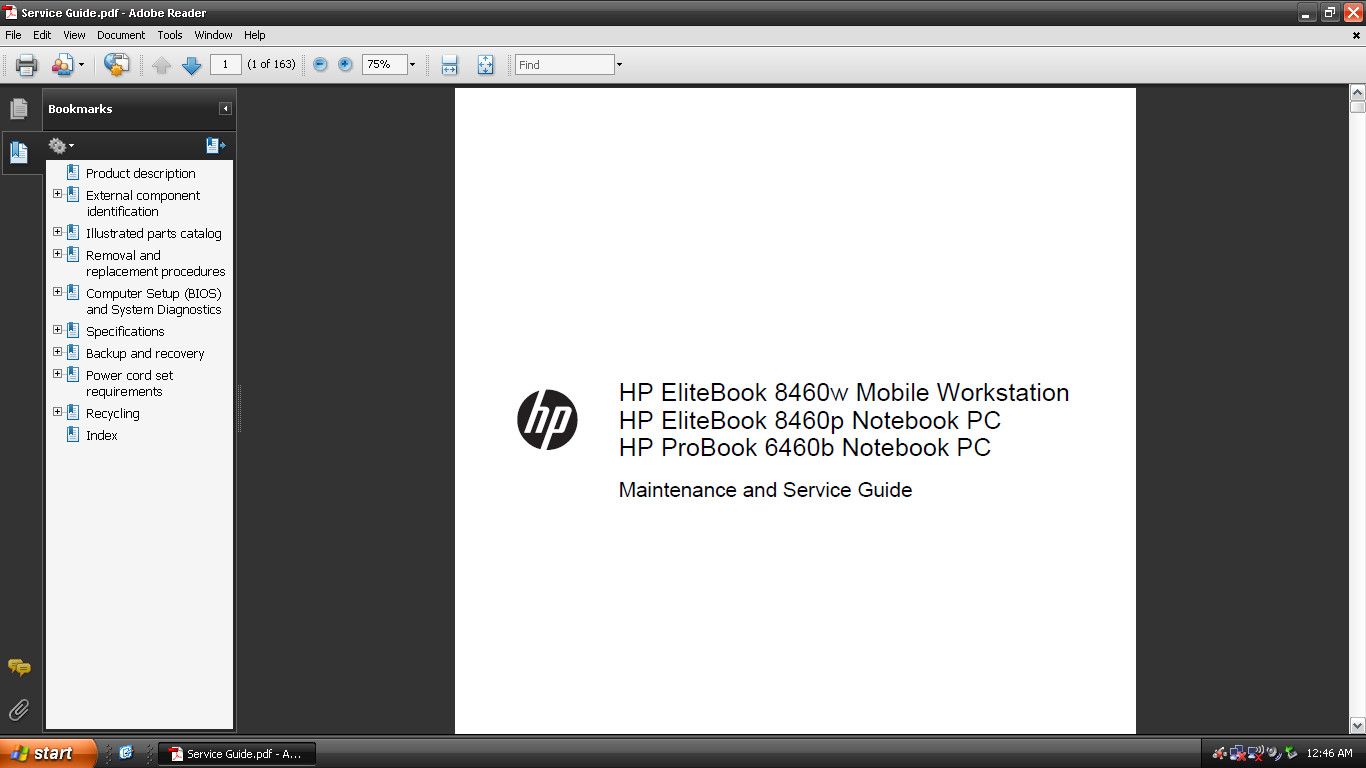Open the Attachments paperclip panel
The width and height of the screenshot is (1366, 768).
19,710
